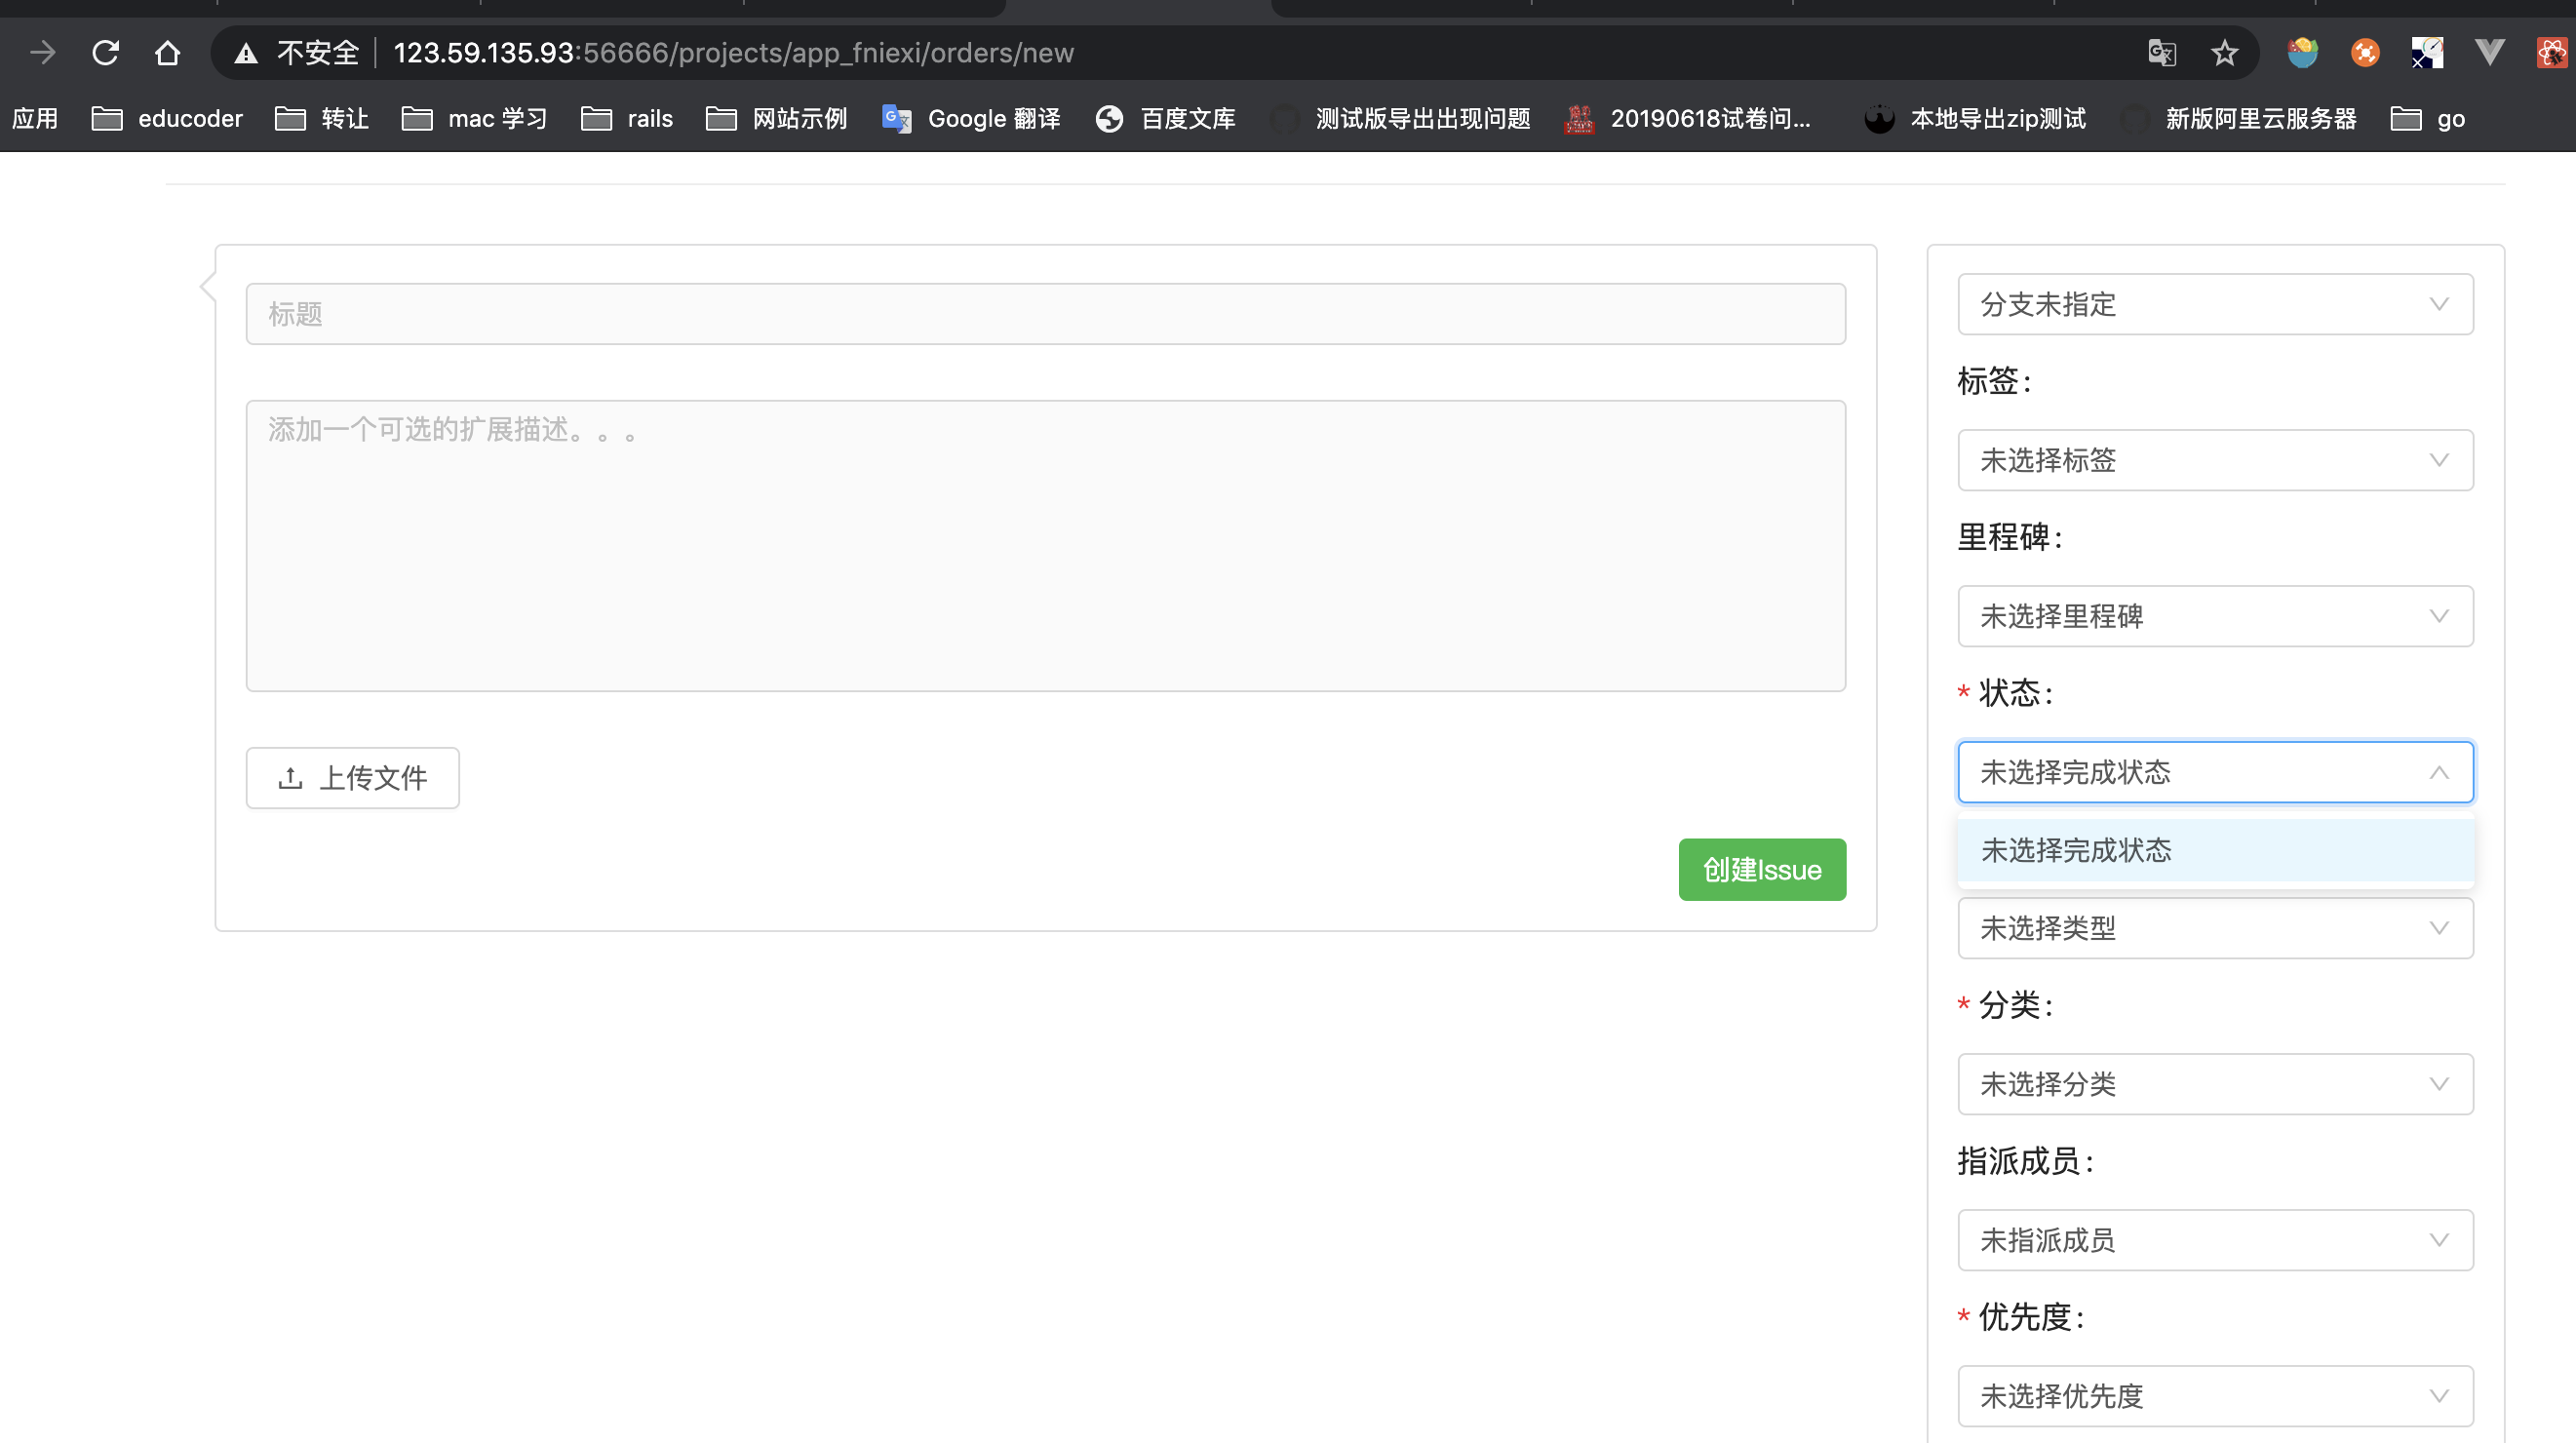Viewport: 2576px width, 1443px height.
Task: Click the green 创建Issue button
Action: click(1761, 870)
